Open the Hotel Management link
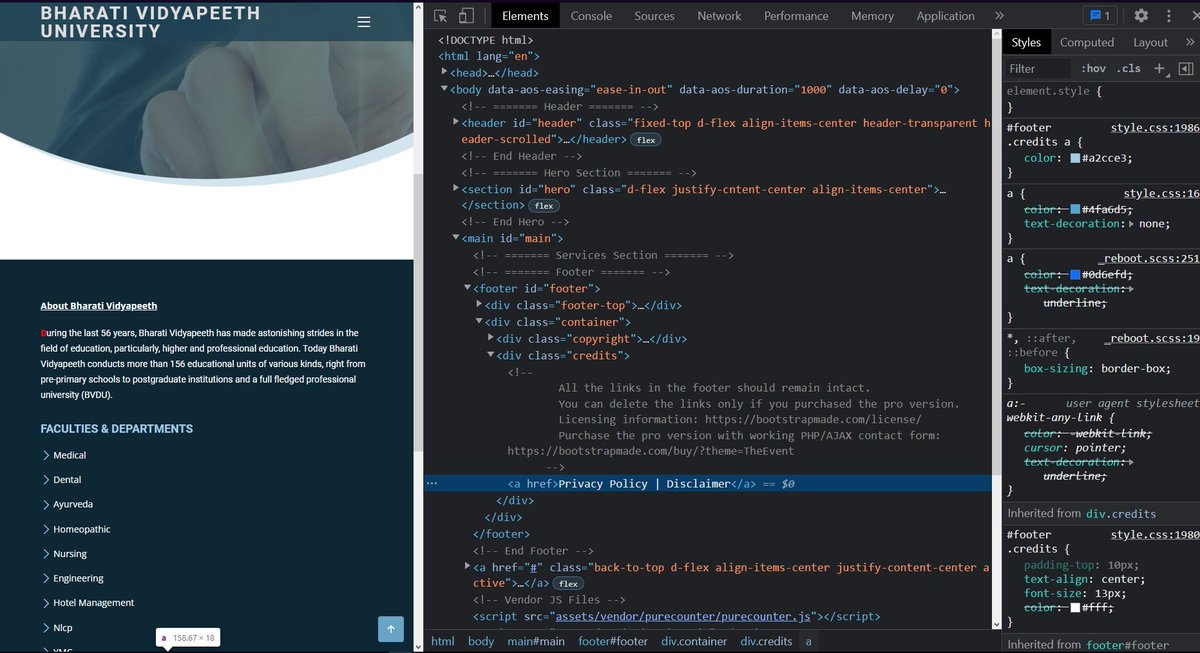This screenshot has height=653, width=1200. pyautogui.click(x=93, y=603)
